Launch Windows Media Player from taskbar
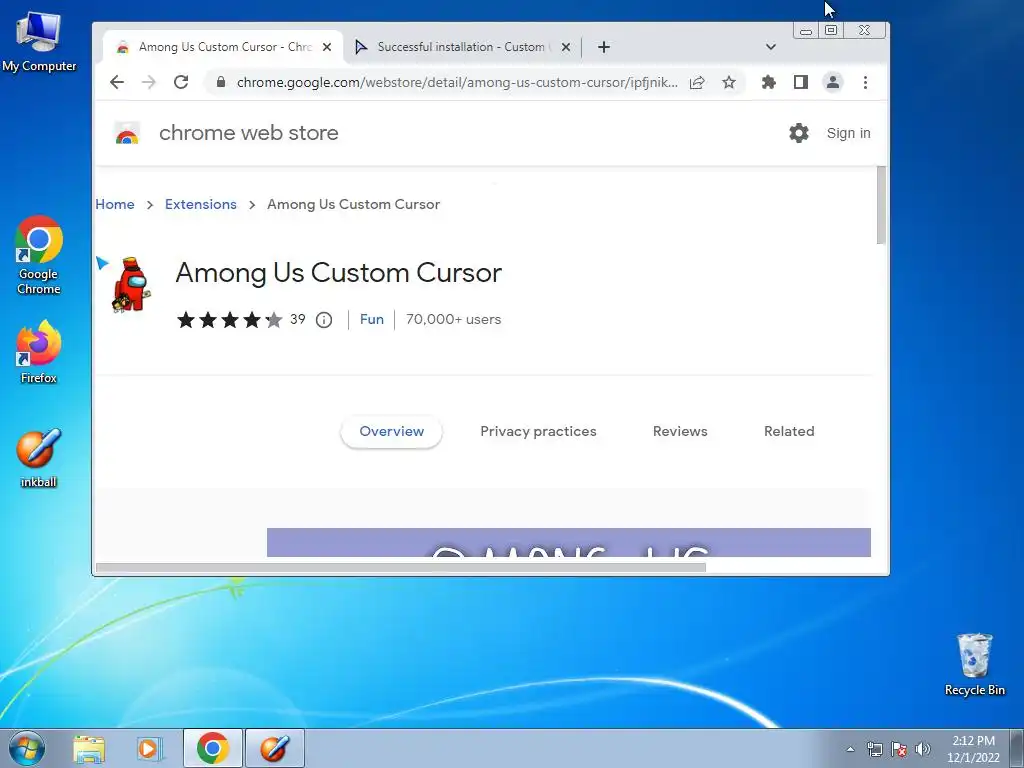This screenshot has height=768, width=1024. click(149, 748)
